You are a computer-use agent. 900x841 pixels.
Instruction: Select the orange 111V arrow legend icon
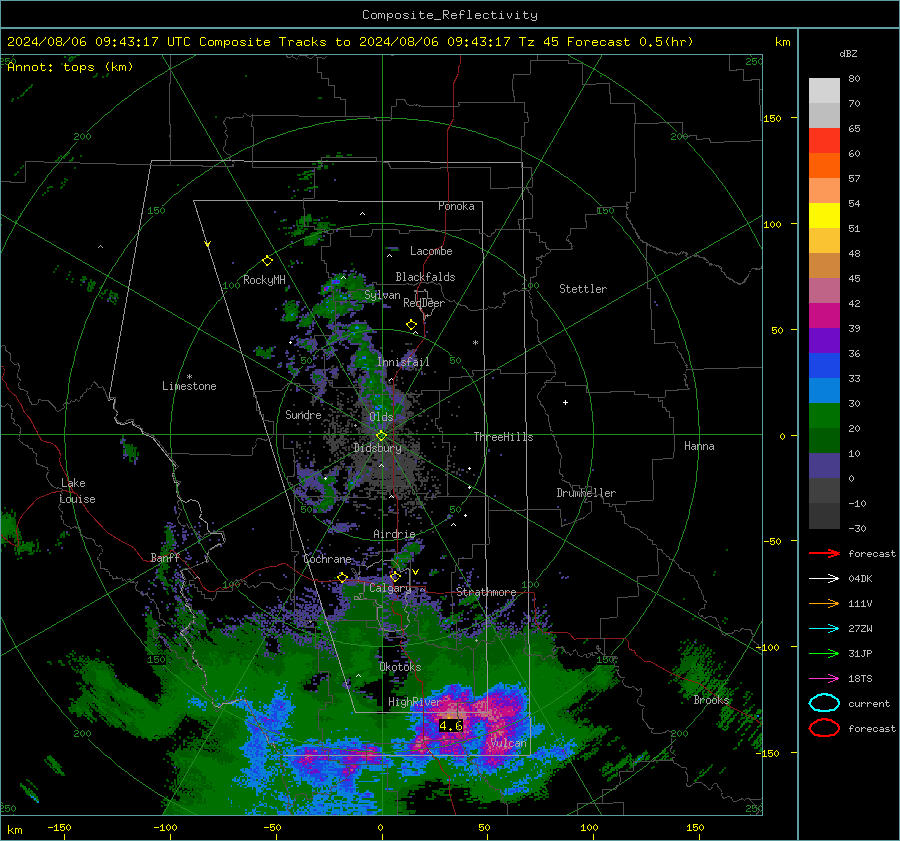point(824,603)
